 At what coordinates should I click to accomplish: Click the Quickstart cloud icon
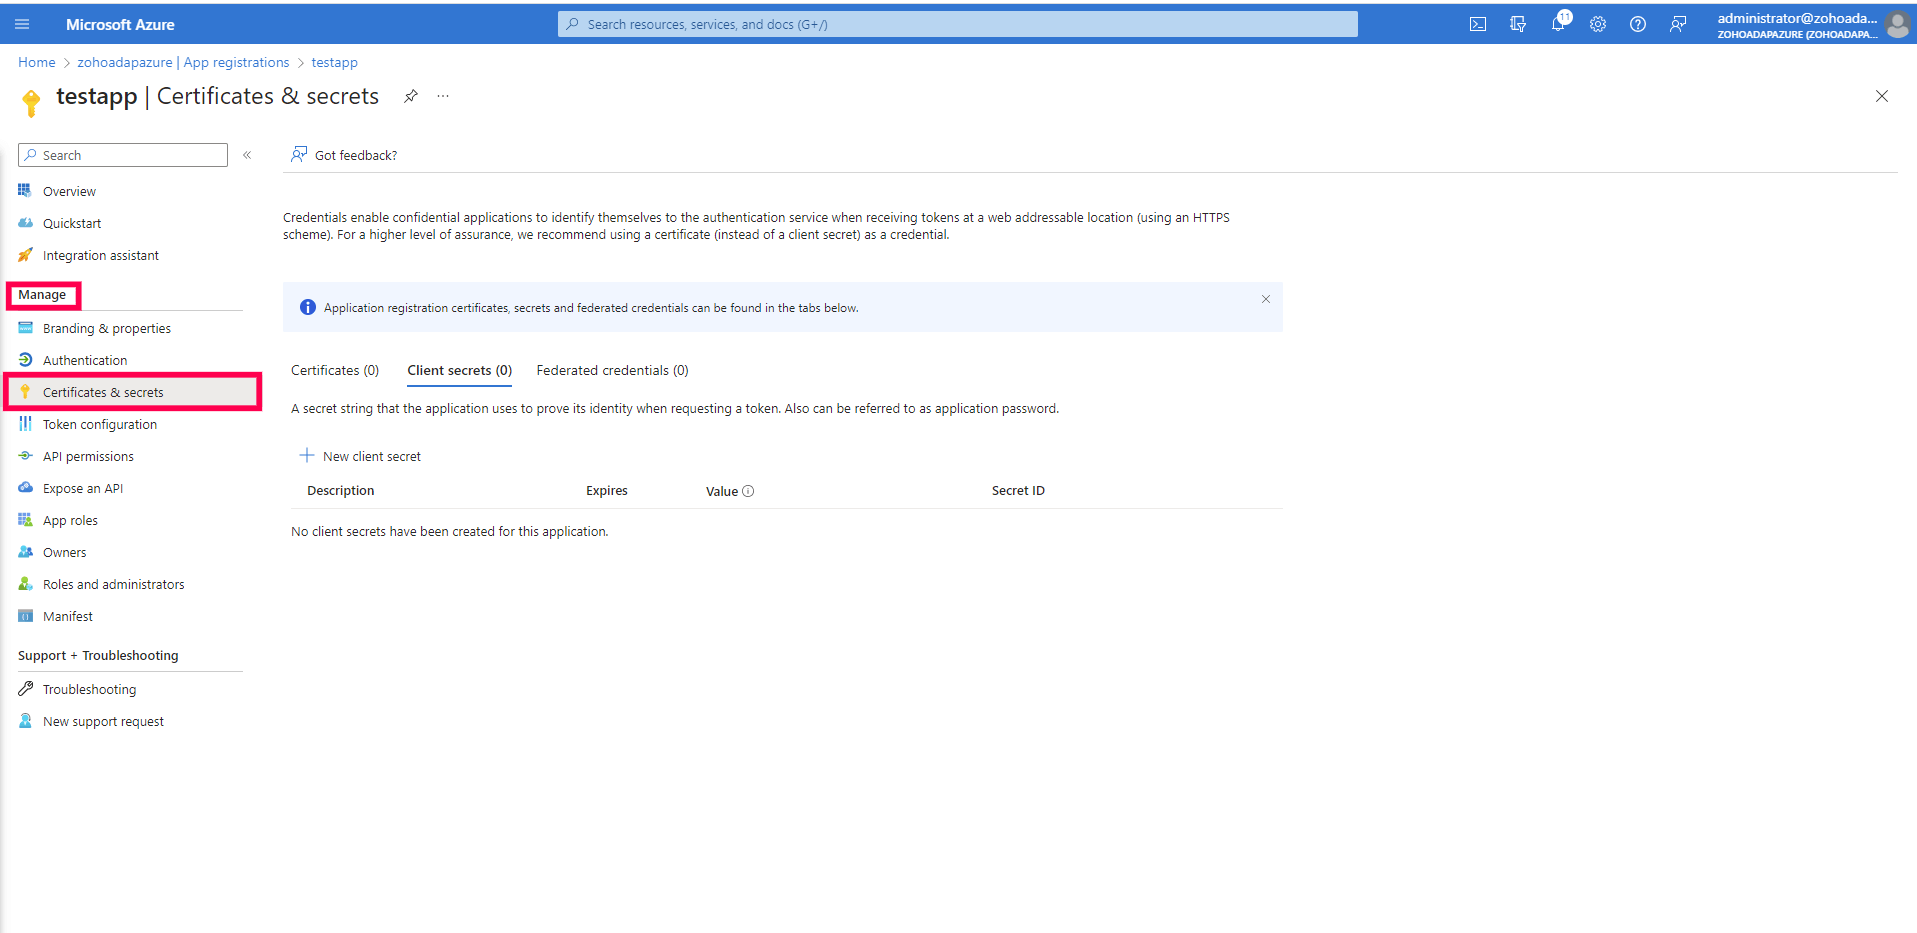click(25, 222)
